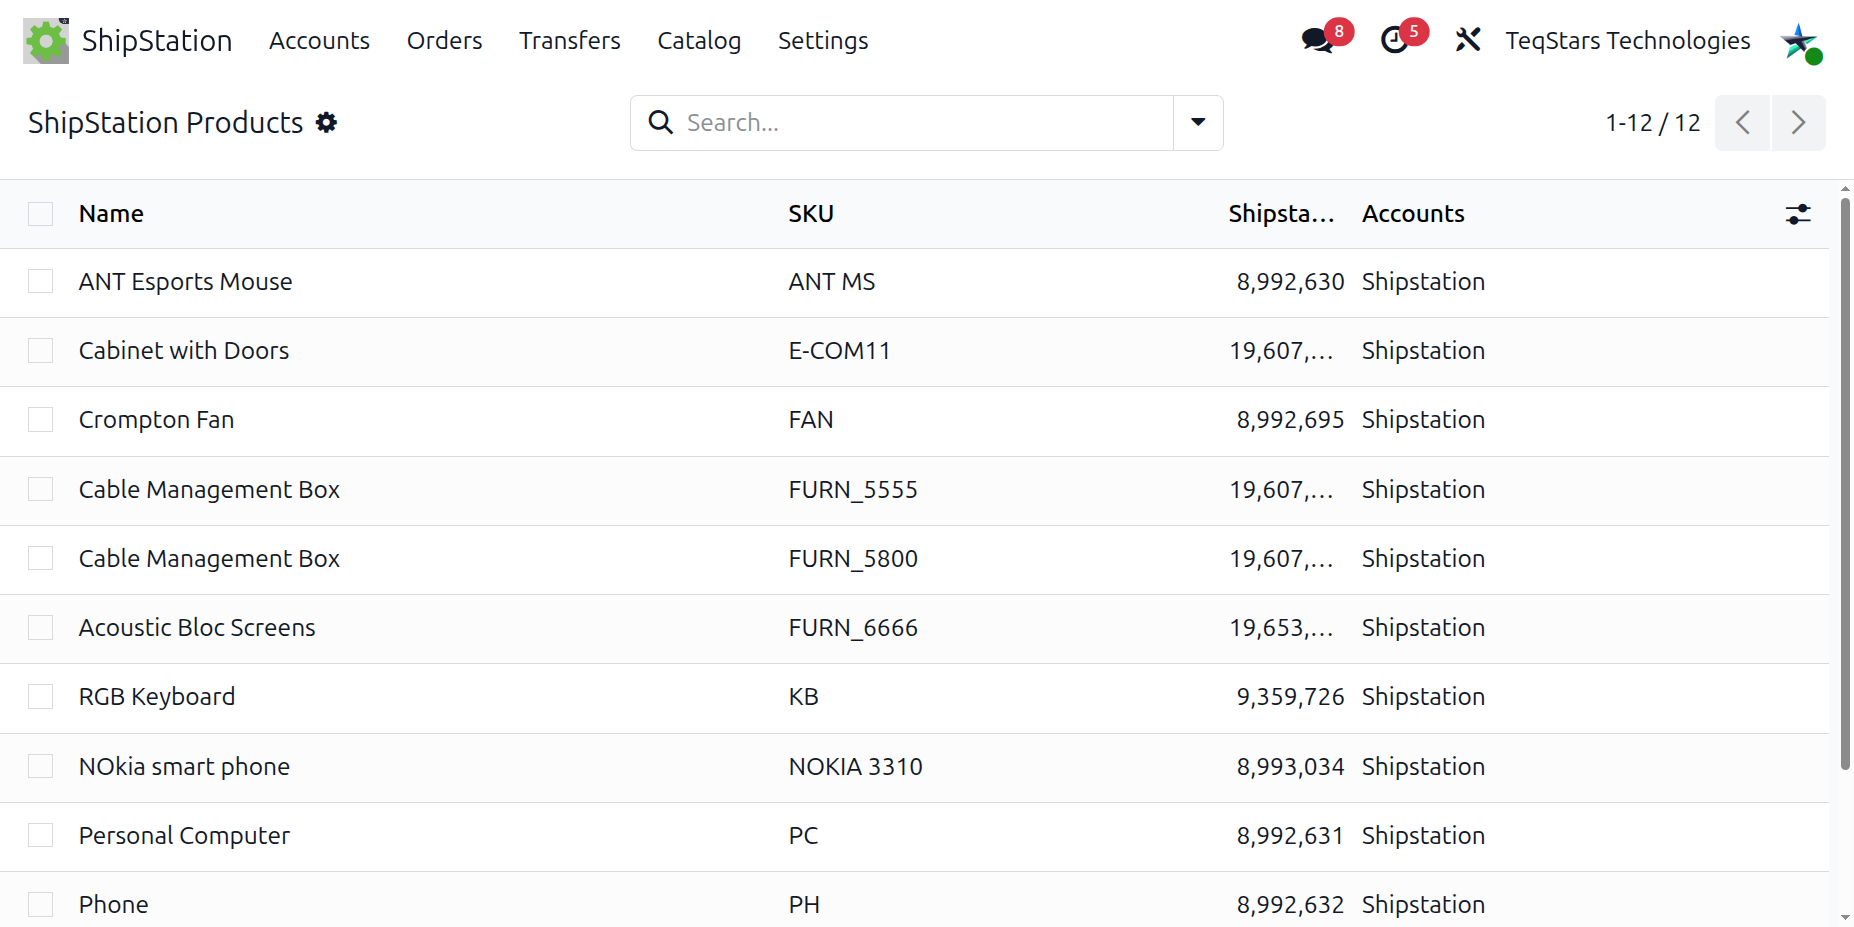The image size is (1854, 927).
Task: Check the Acoustic Bloc Screens row checkbox
Action: pos(41,628)
